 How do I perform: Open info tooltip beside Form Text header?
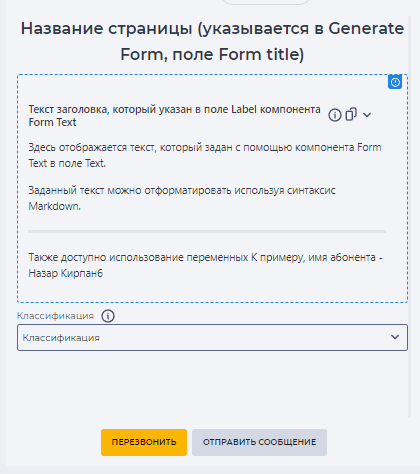click(335, 115)
